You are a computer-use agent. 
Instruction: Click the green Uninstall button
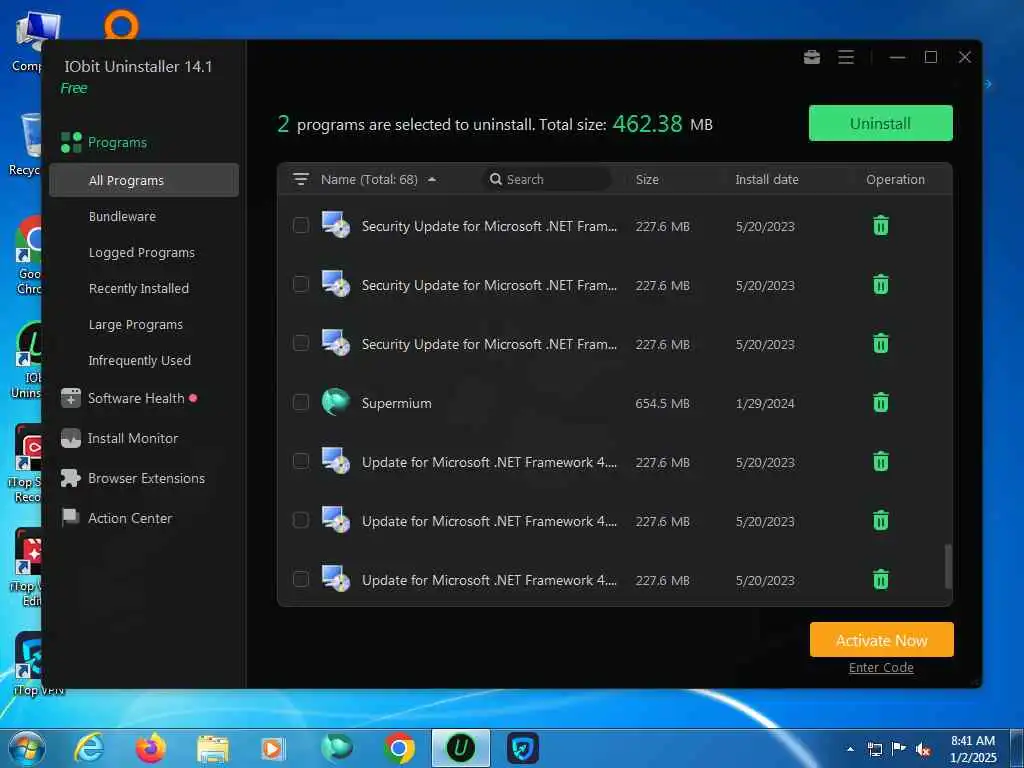pos(880,123)
